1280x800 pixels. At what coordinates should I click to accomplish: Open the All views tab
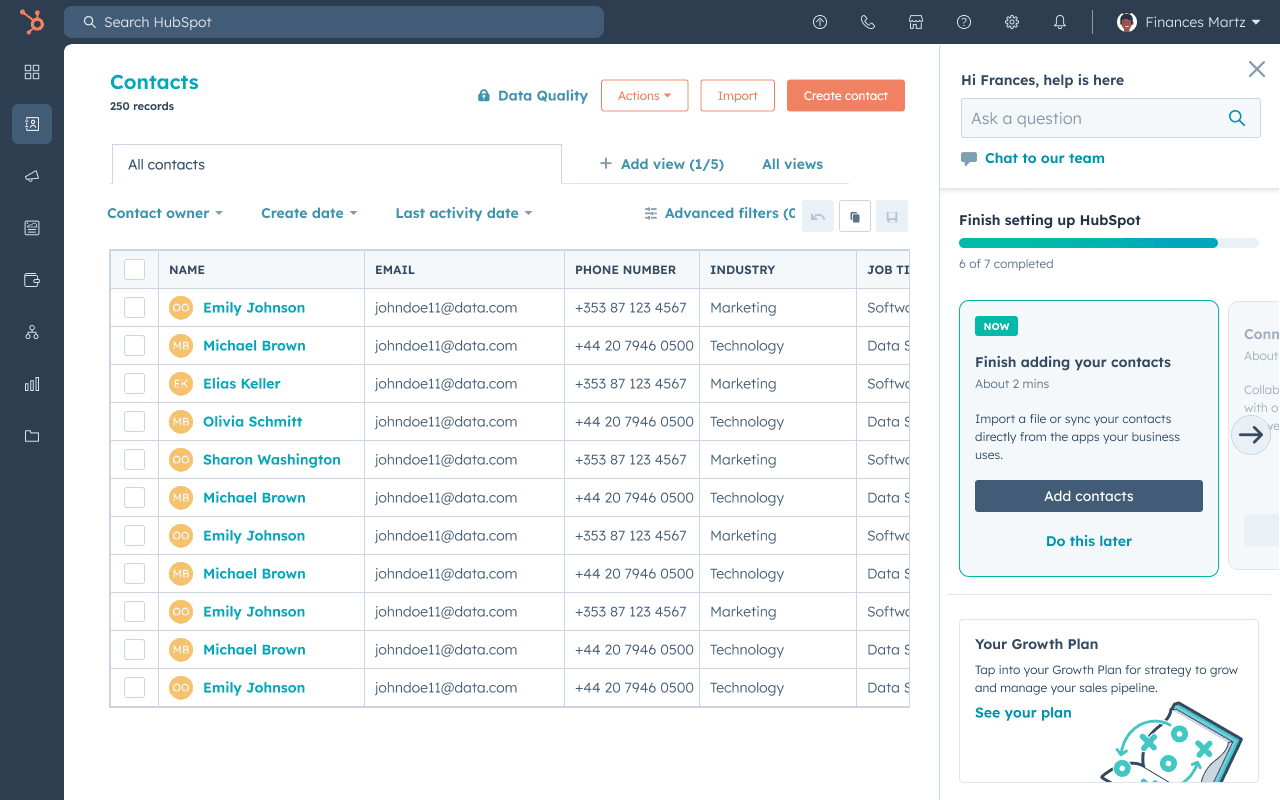[x=793, y=164]
